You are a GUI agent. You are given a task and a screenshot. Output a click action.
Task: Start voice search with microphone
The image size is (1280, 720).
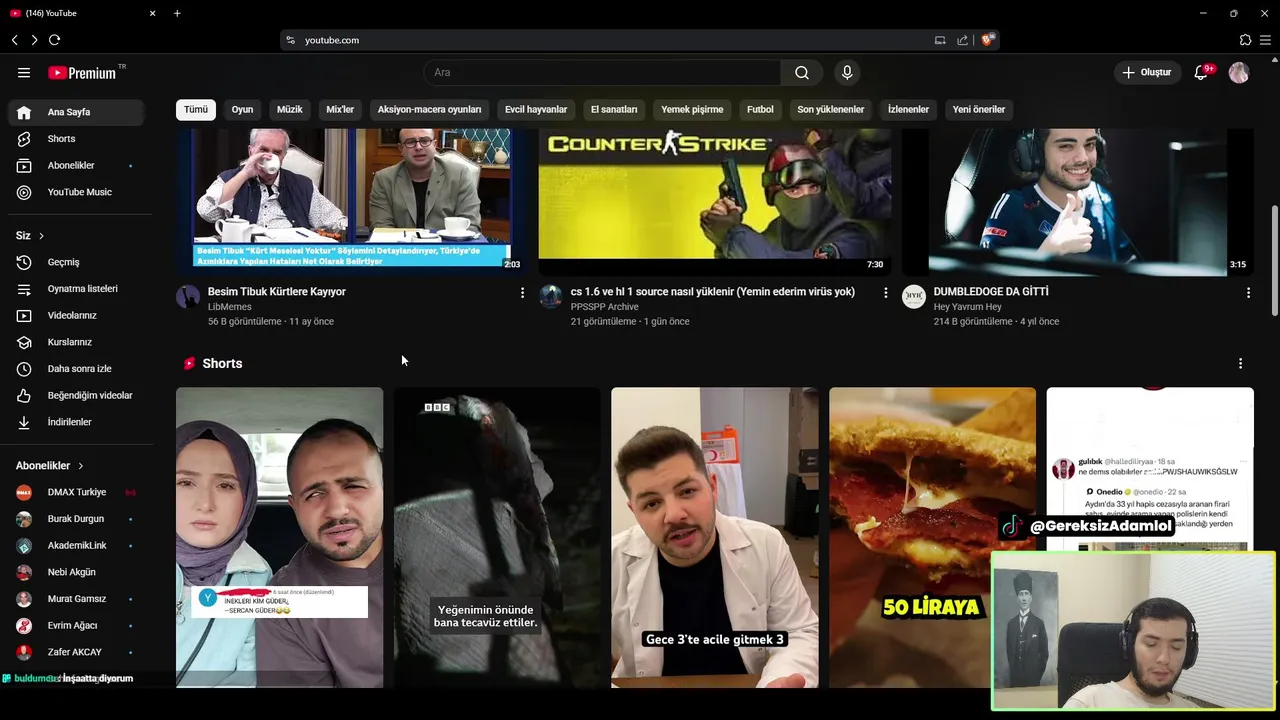[847, 72]
